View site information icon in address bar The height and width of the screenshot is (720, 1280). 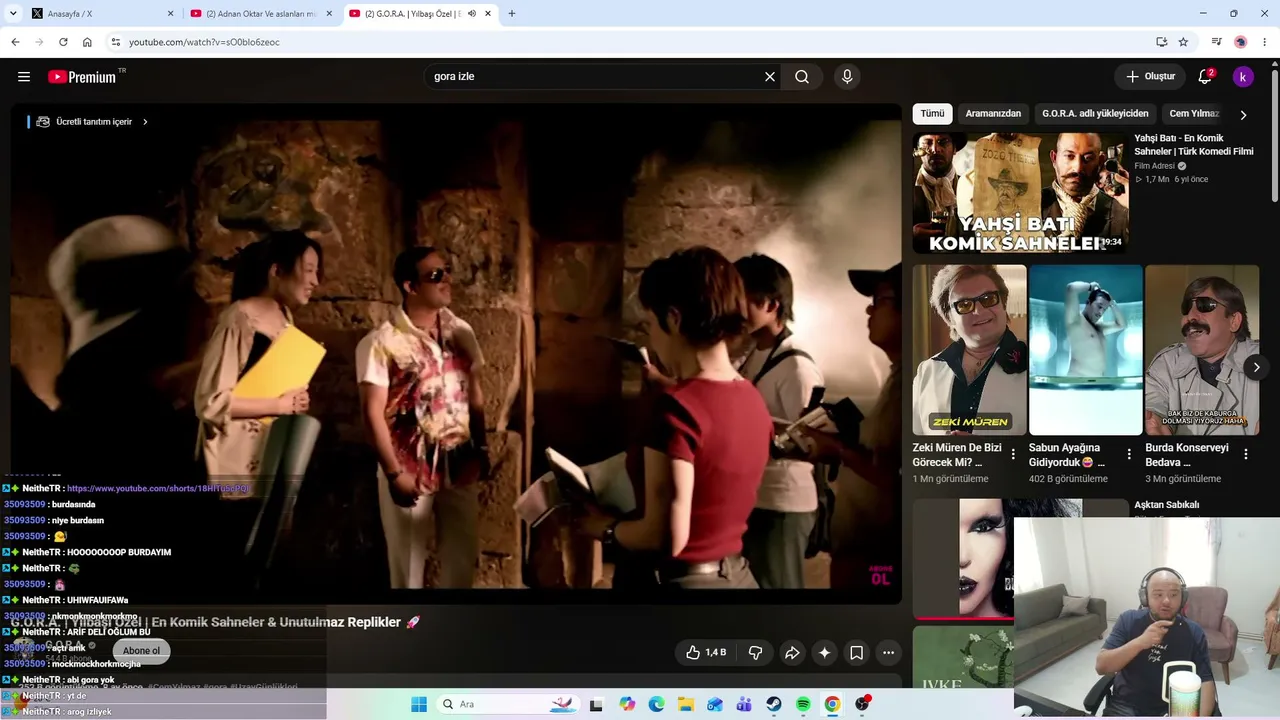115,42
